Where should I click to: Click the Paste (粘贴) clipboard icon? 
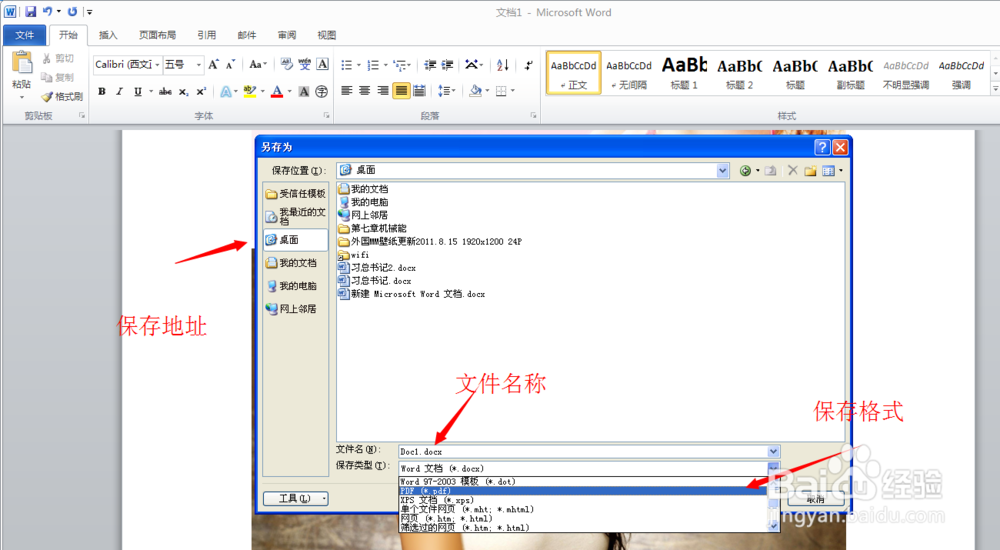tap(22, 63)
